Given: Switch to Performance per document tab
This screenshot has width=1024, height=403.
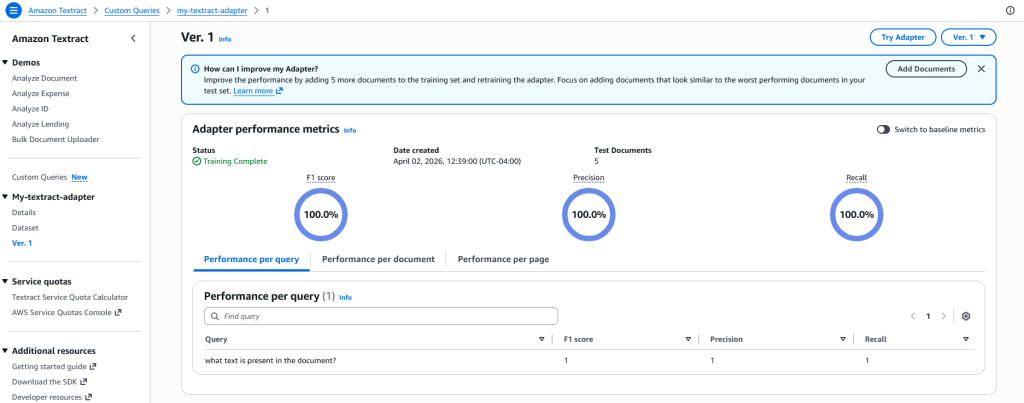Looking at the screenshot, I should (x=378, y=259).
